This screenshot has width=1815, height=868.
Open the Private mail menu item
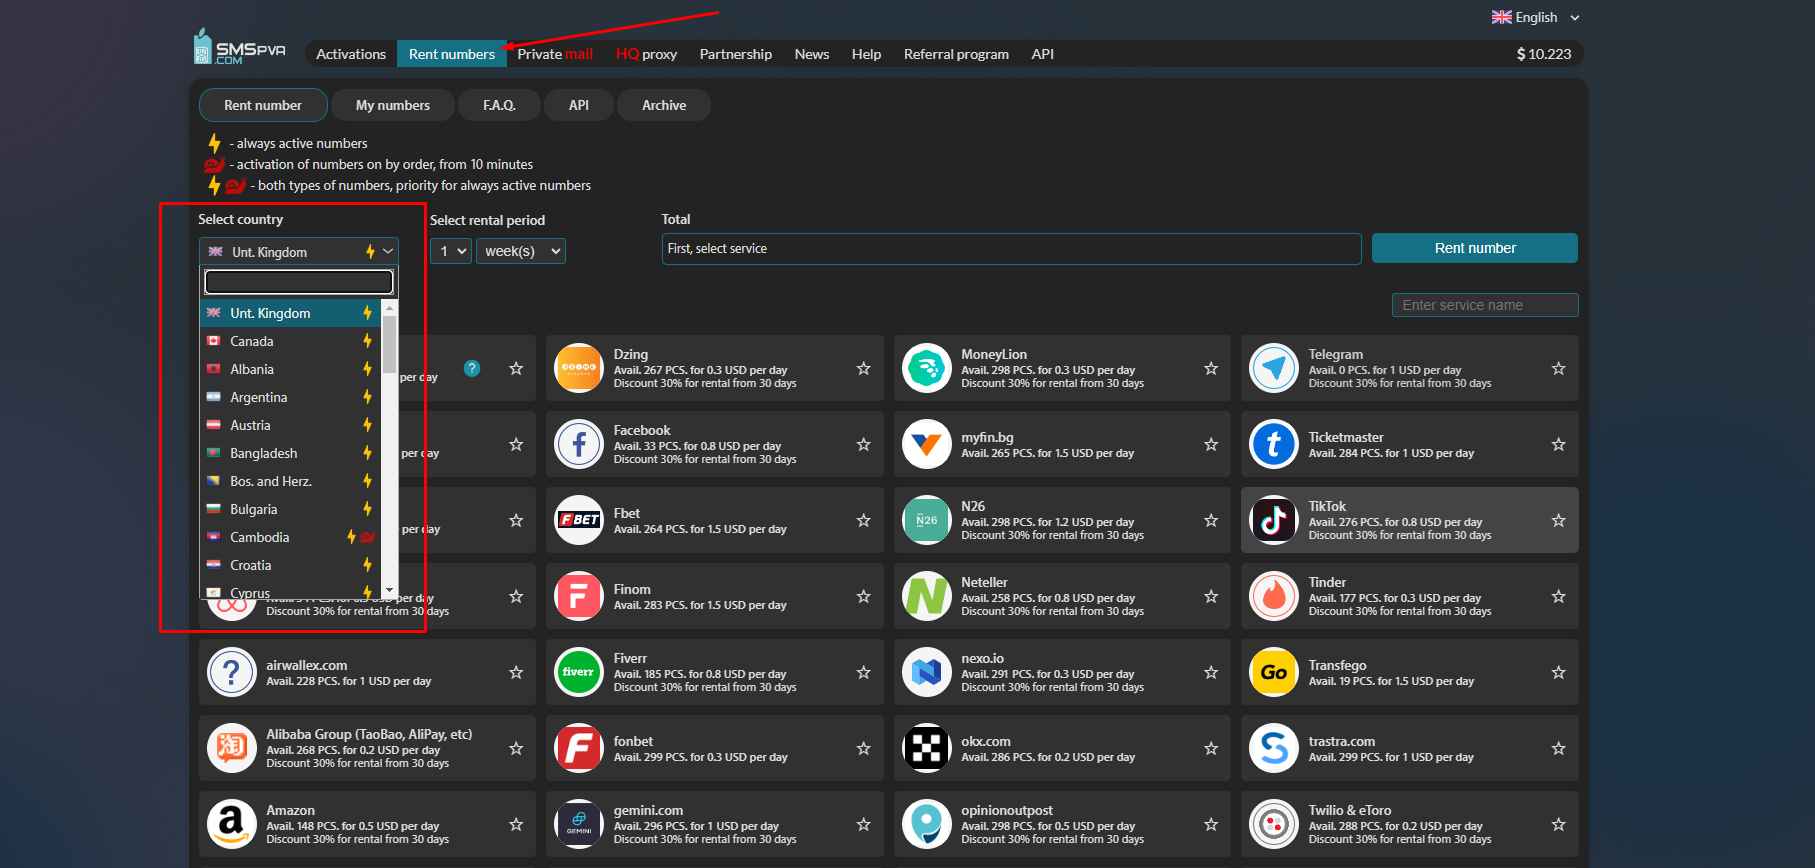[x=555, y=54]
